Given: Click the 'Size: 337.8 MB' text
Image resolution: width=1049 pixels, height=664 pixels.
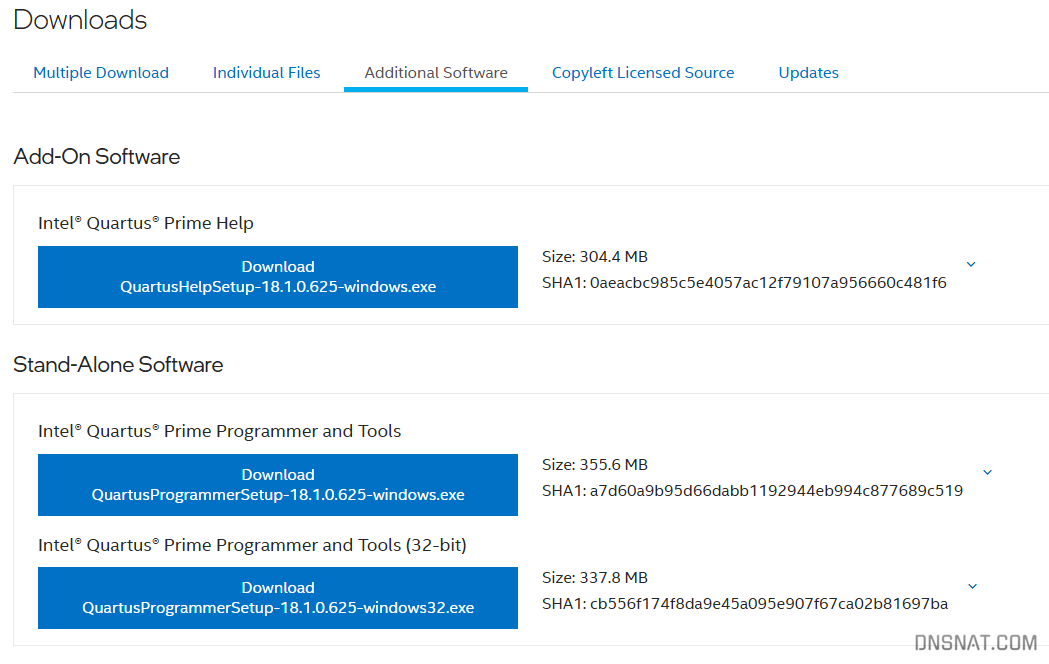Looking at the screenshot, I should click(595, 578).
